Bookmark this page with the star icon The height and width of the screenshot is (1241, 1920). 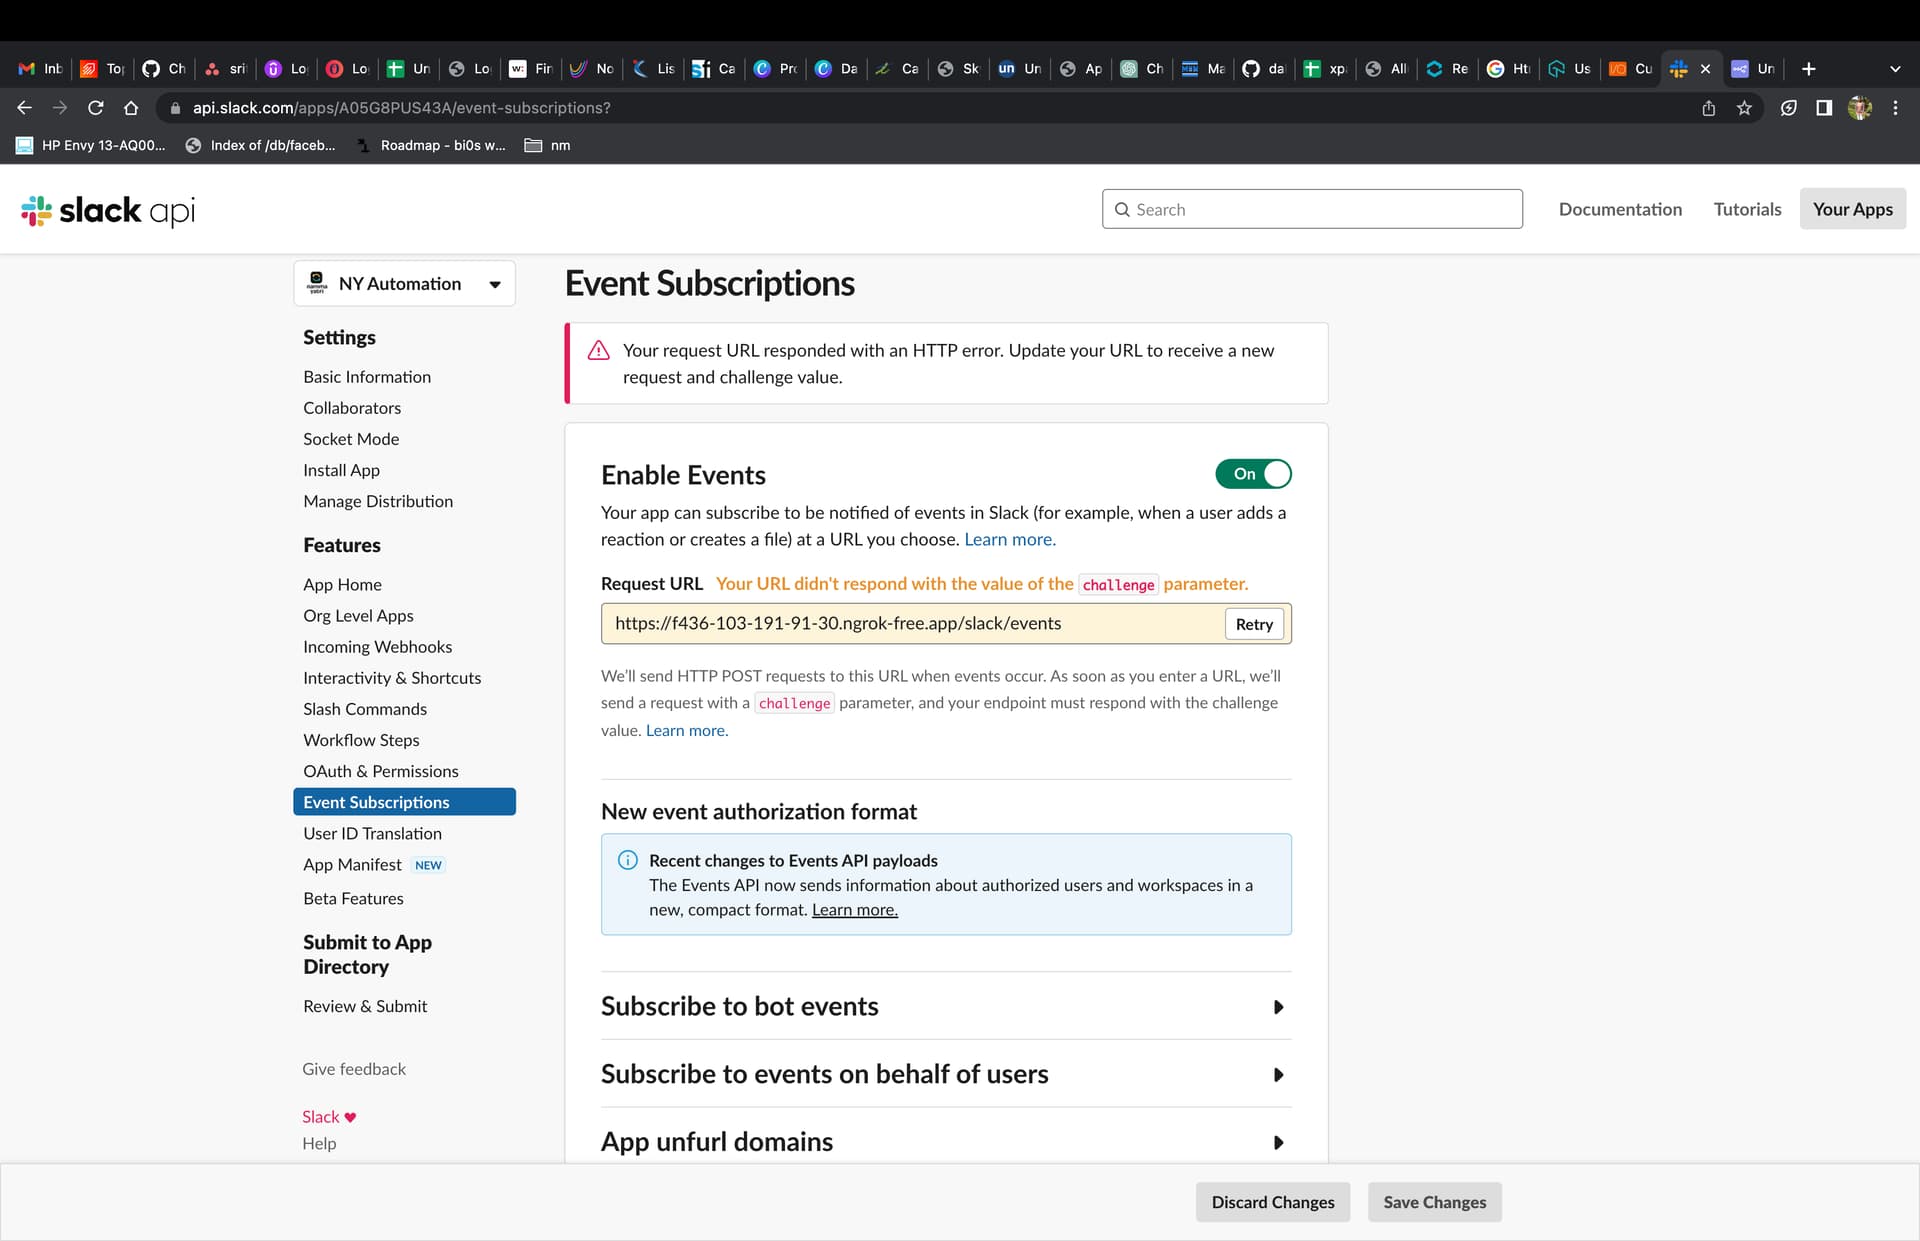1744,108
